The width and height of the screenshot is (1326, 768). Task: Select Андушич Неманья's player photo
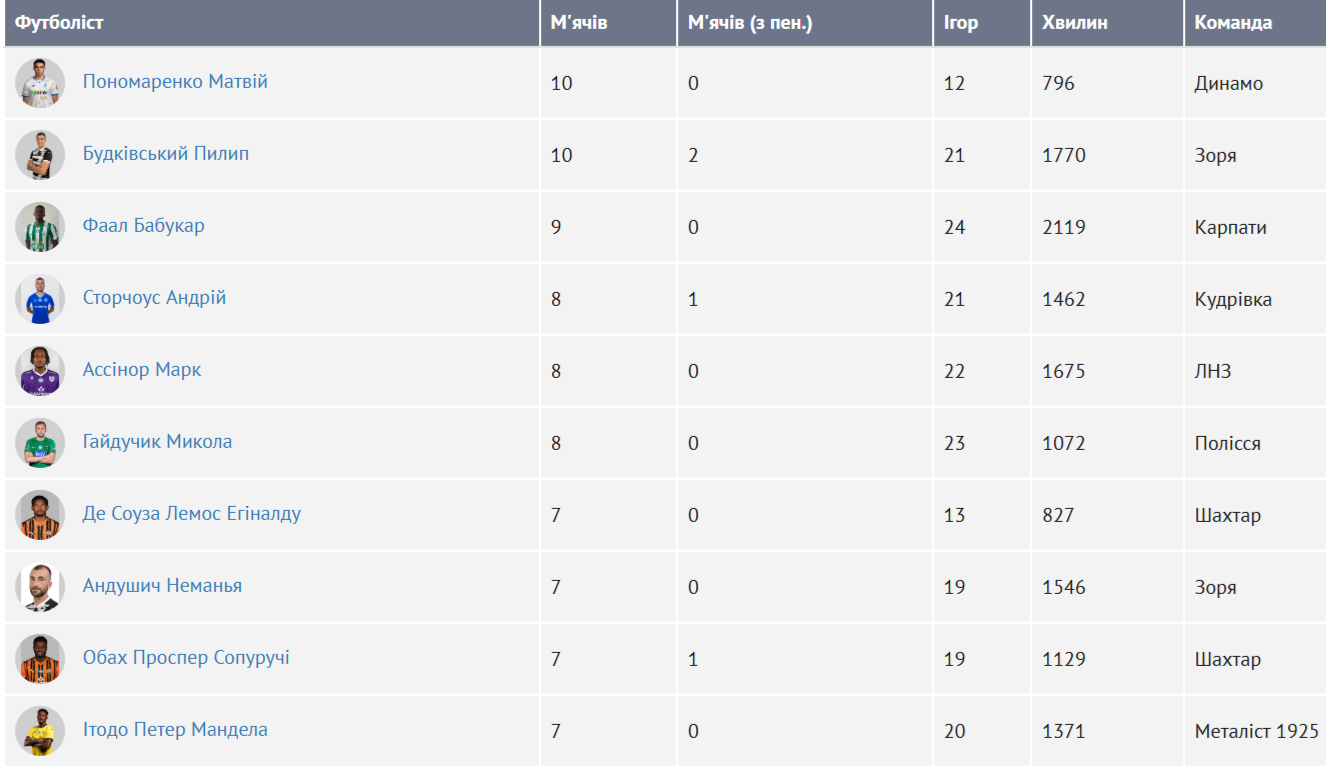coord(40,587)
